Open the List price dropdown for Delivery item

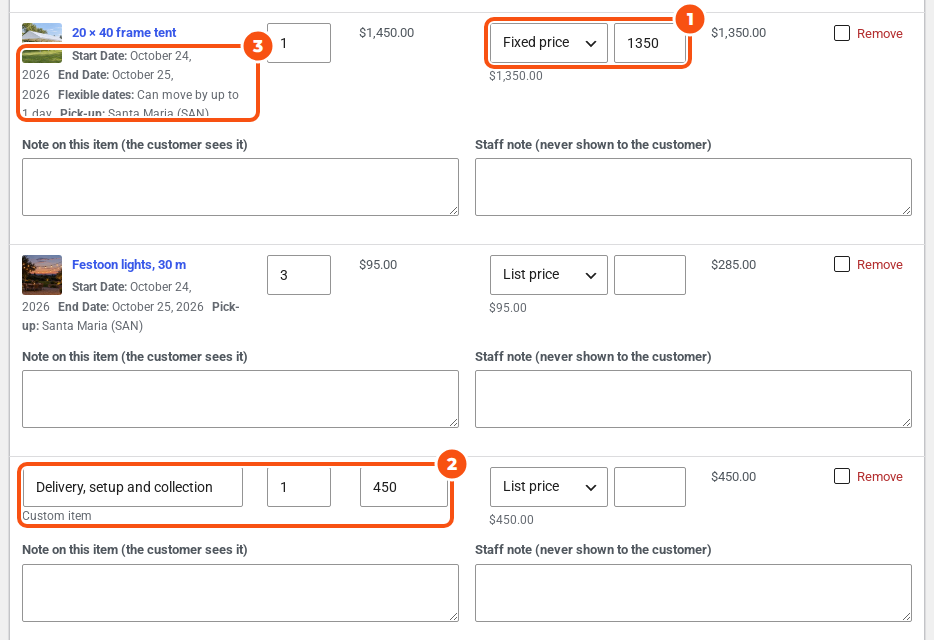[x=549, y=487]
